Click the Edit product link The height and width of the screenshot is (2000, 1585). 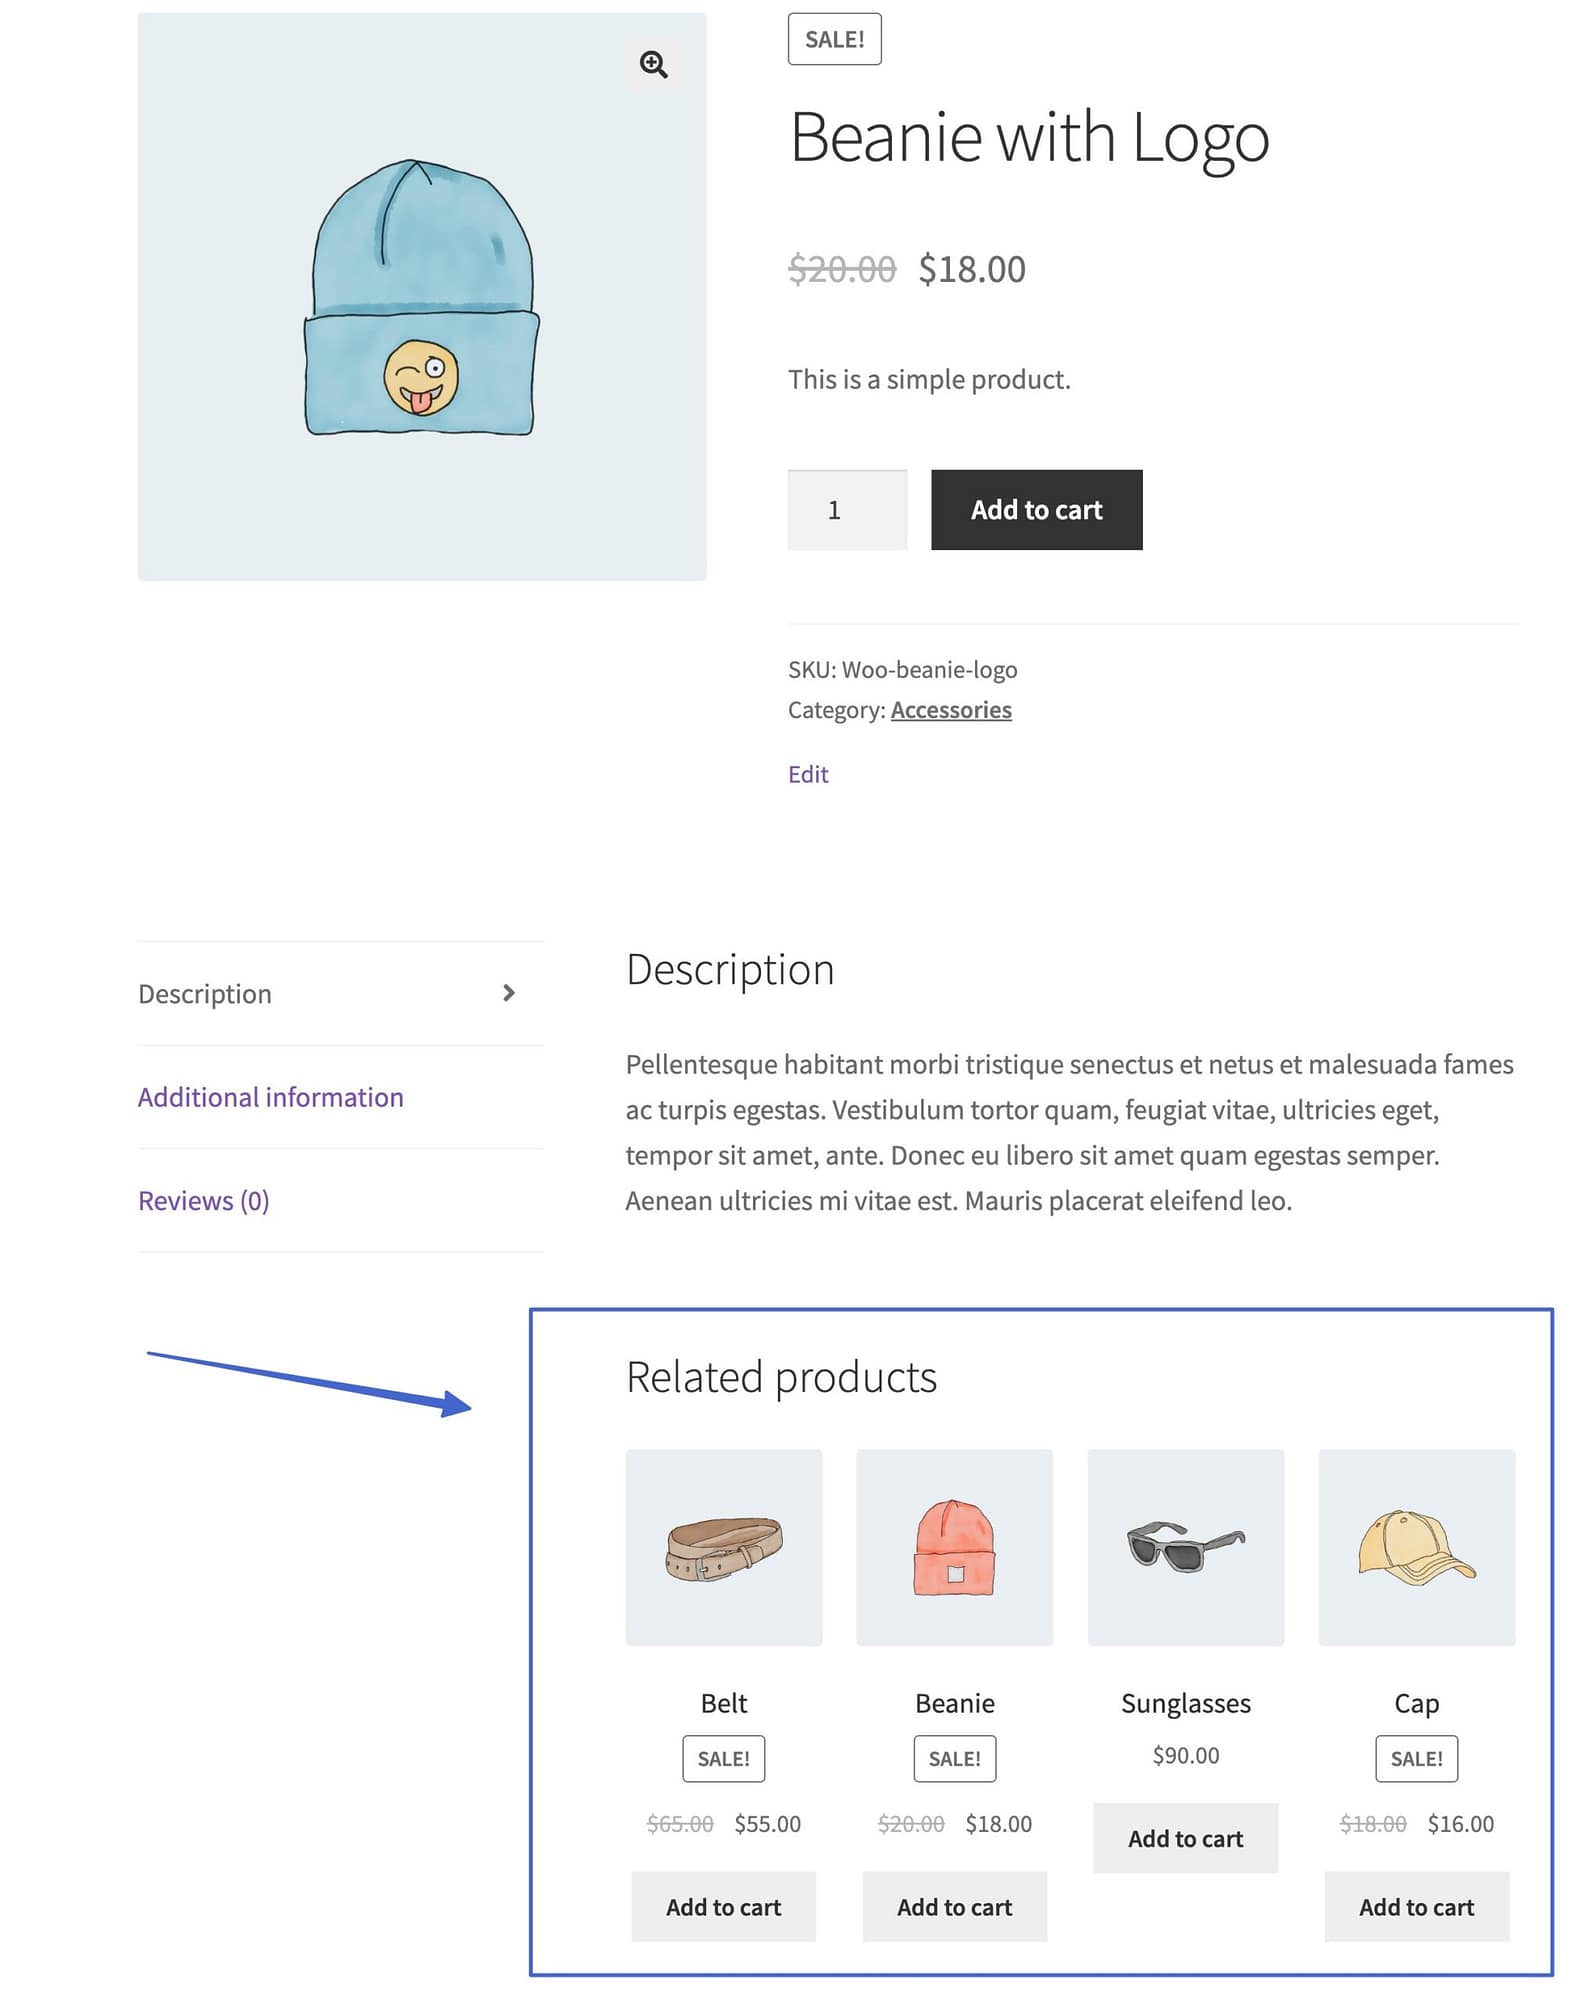coord(808,773)
